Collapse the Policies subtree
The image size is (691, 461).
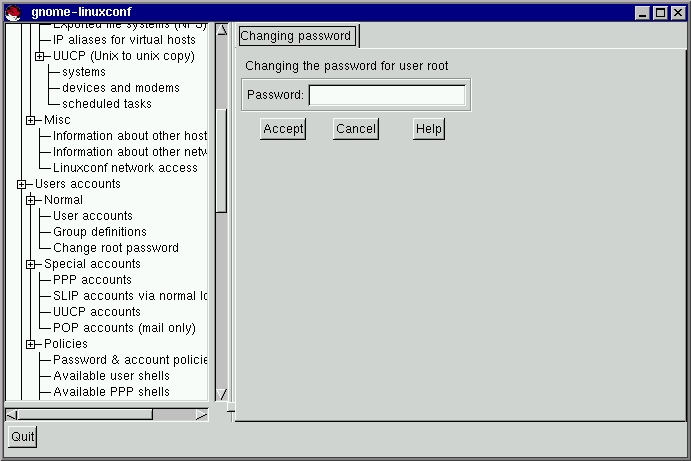pyautogui.click(x=31, y=344)
